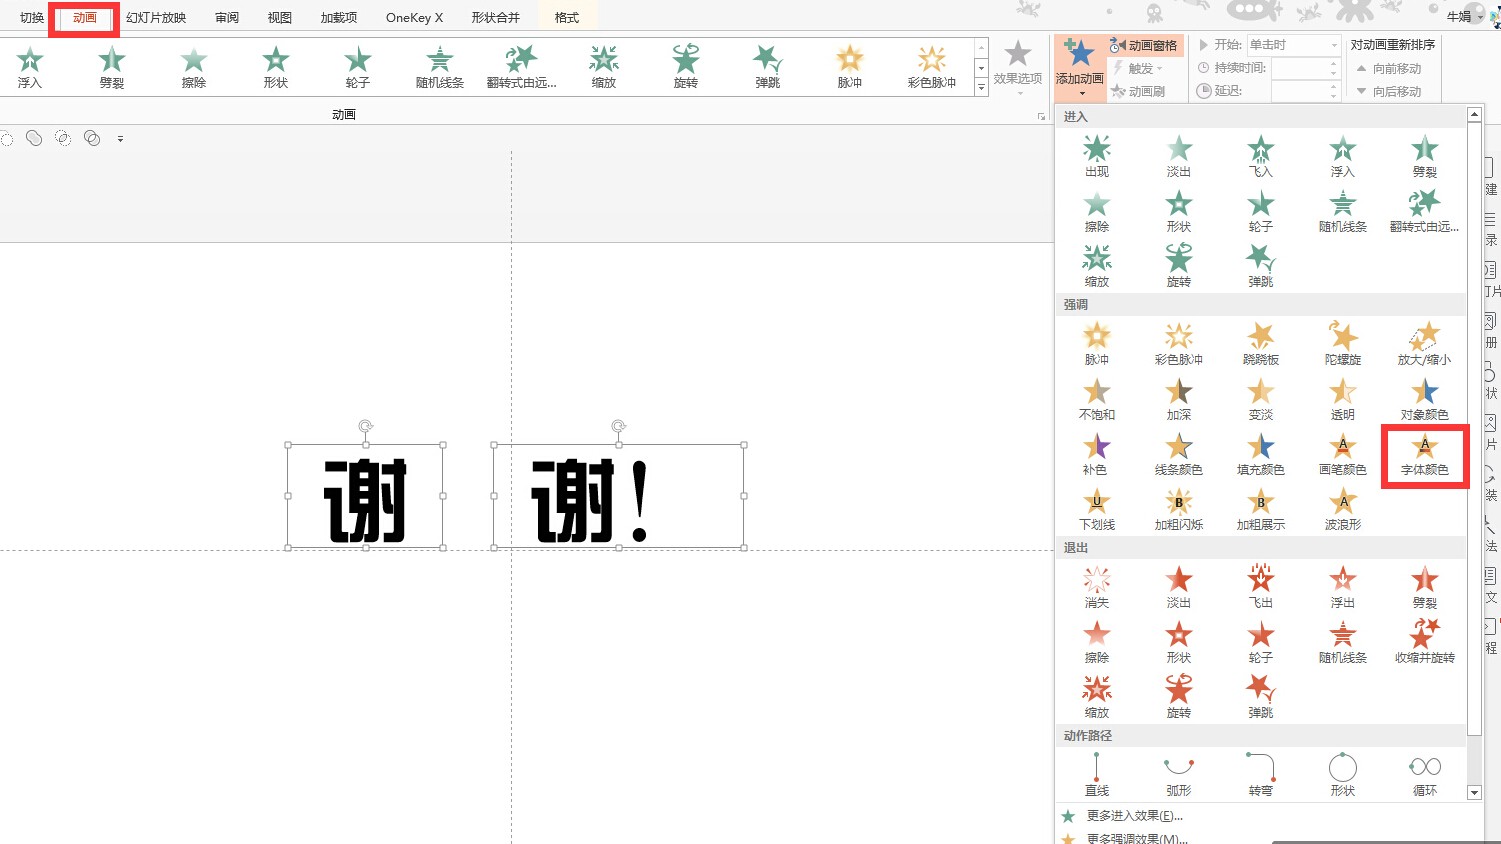Click the 弹跳 animation in ribbon gallery
The height and width of the screenshot is (844, 1501).
click(767, 67)
